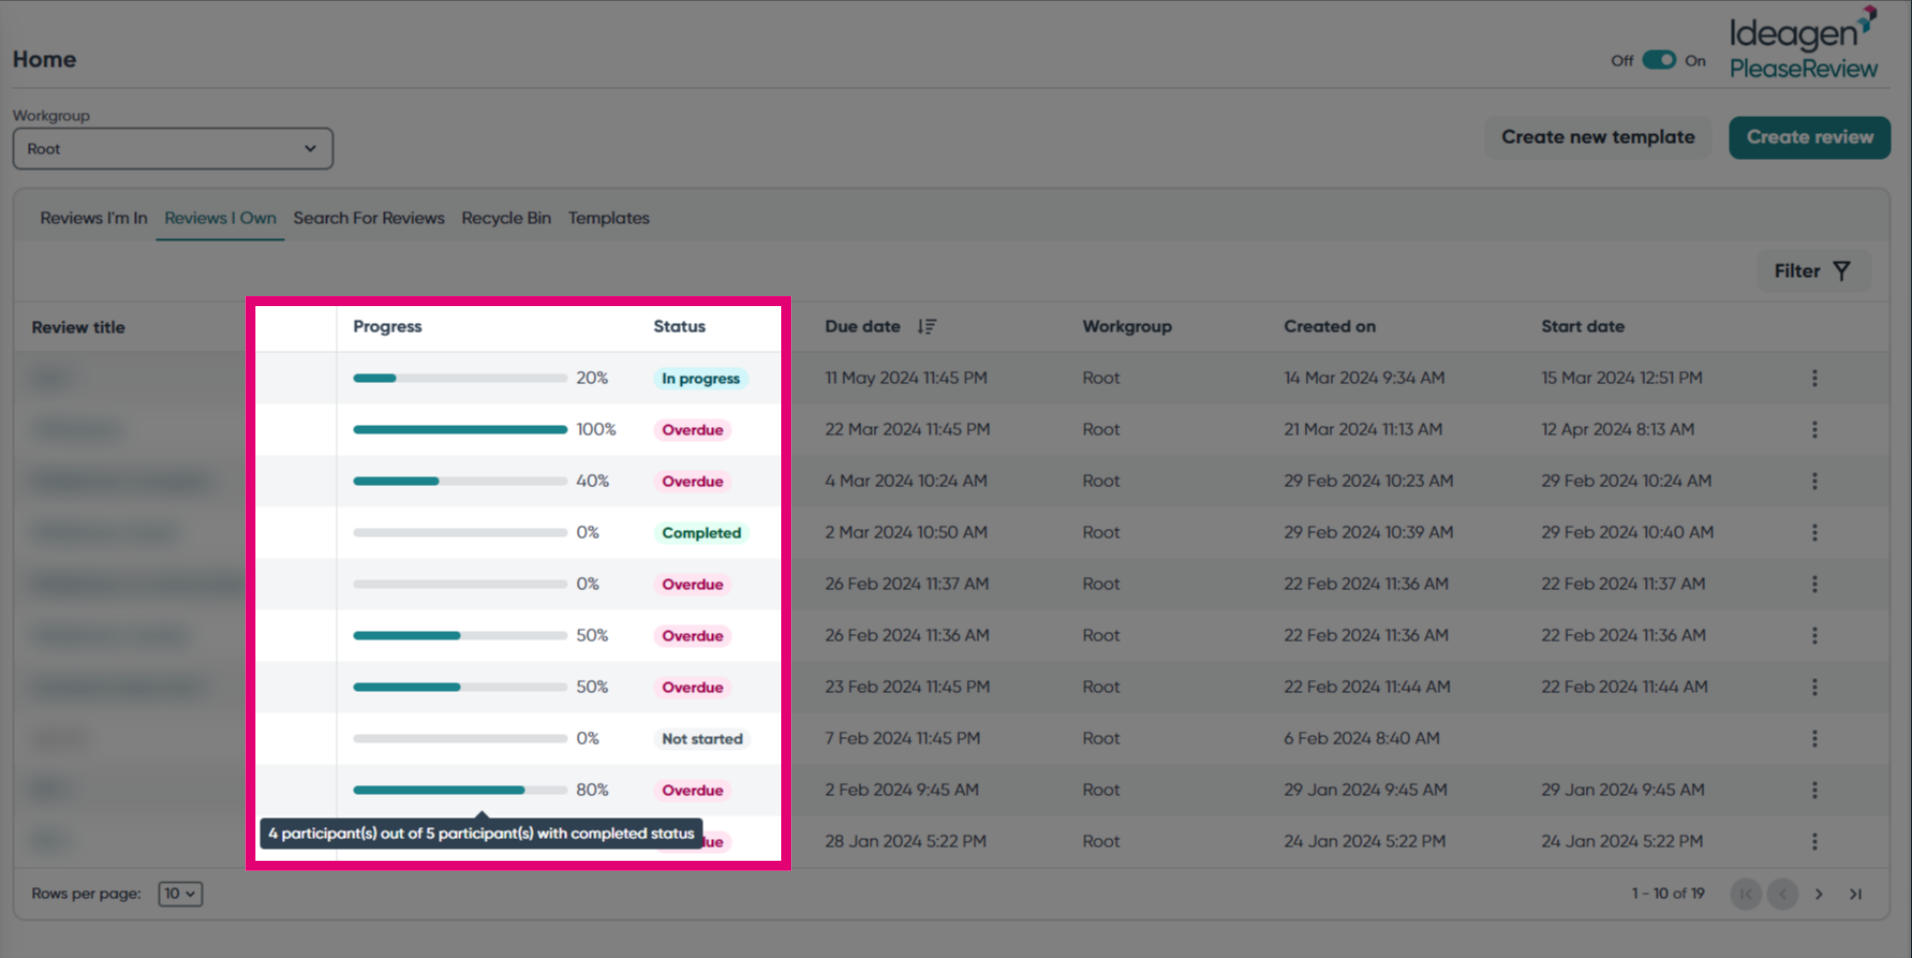Click the Workgroup column header
Viewport: 1912px width, 958px height.
pos(1127,326)
